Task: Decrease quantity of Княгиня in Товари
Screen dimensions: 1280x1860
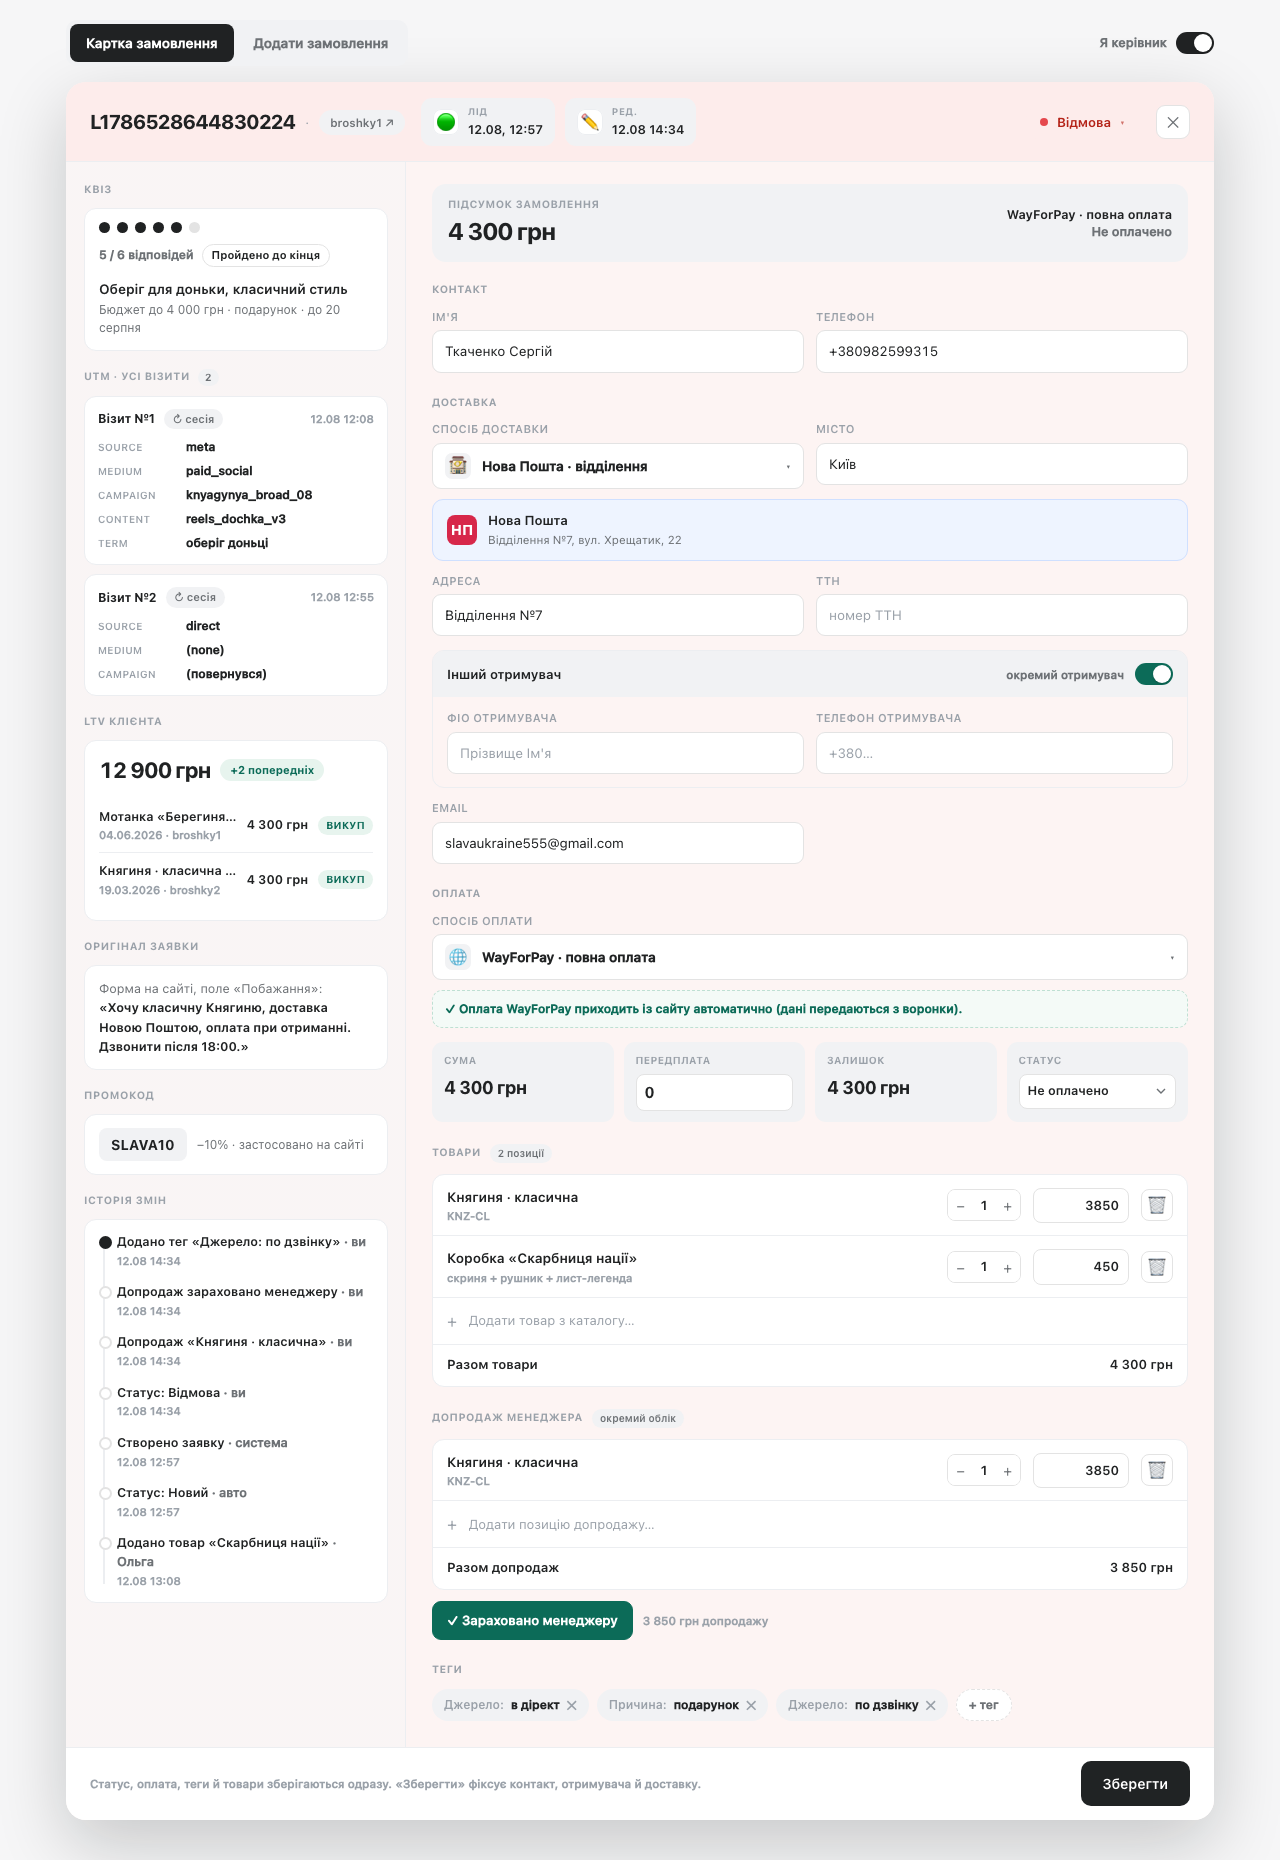Action: pos(961,1206)
